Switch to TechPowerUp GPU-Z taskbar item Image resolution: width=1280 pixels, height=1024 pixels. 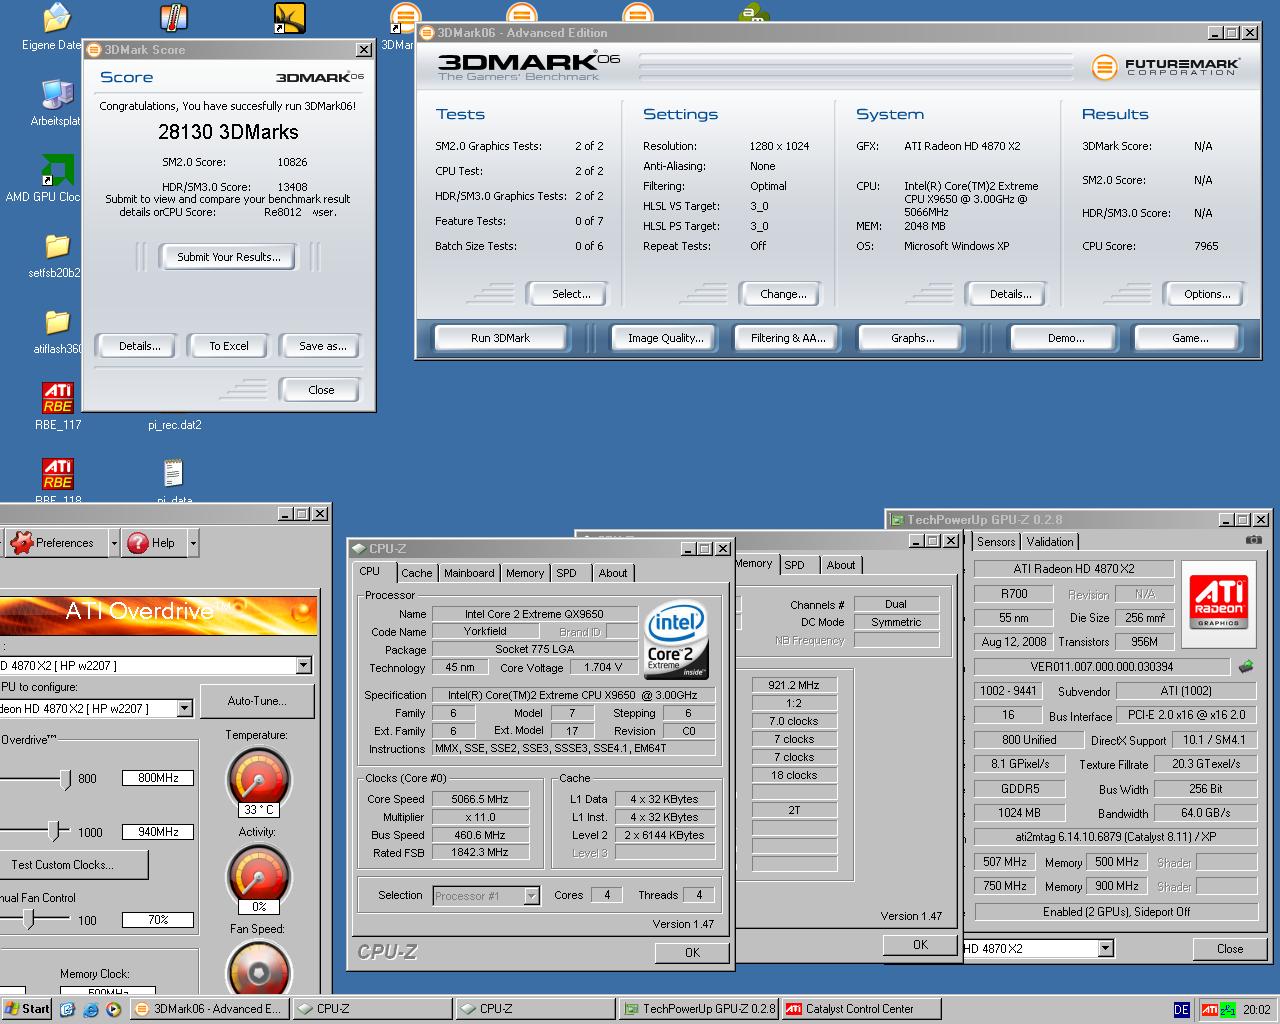[x=698, y=1009]
